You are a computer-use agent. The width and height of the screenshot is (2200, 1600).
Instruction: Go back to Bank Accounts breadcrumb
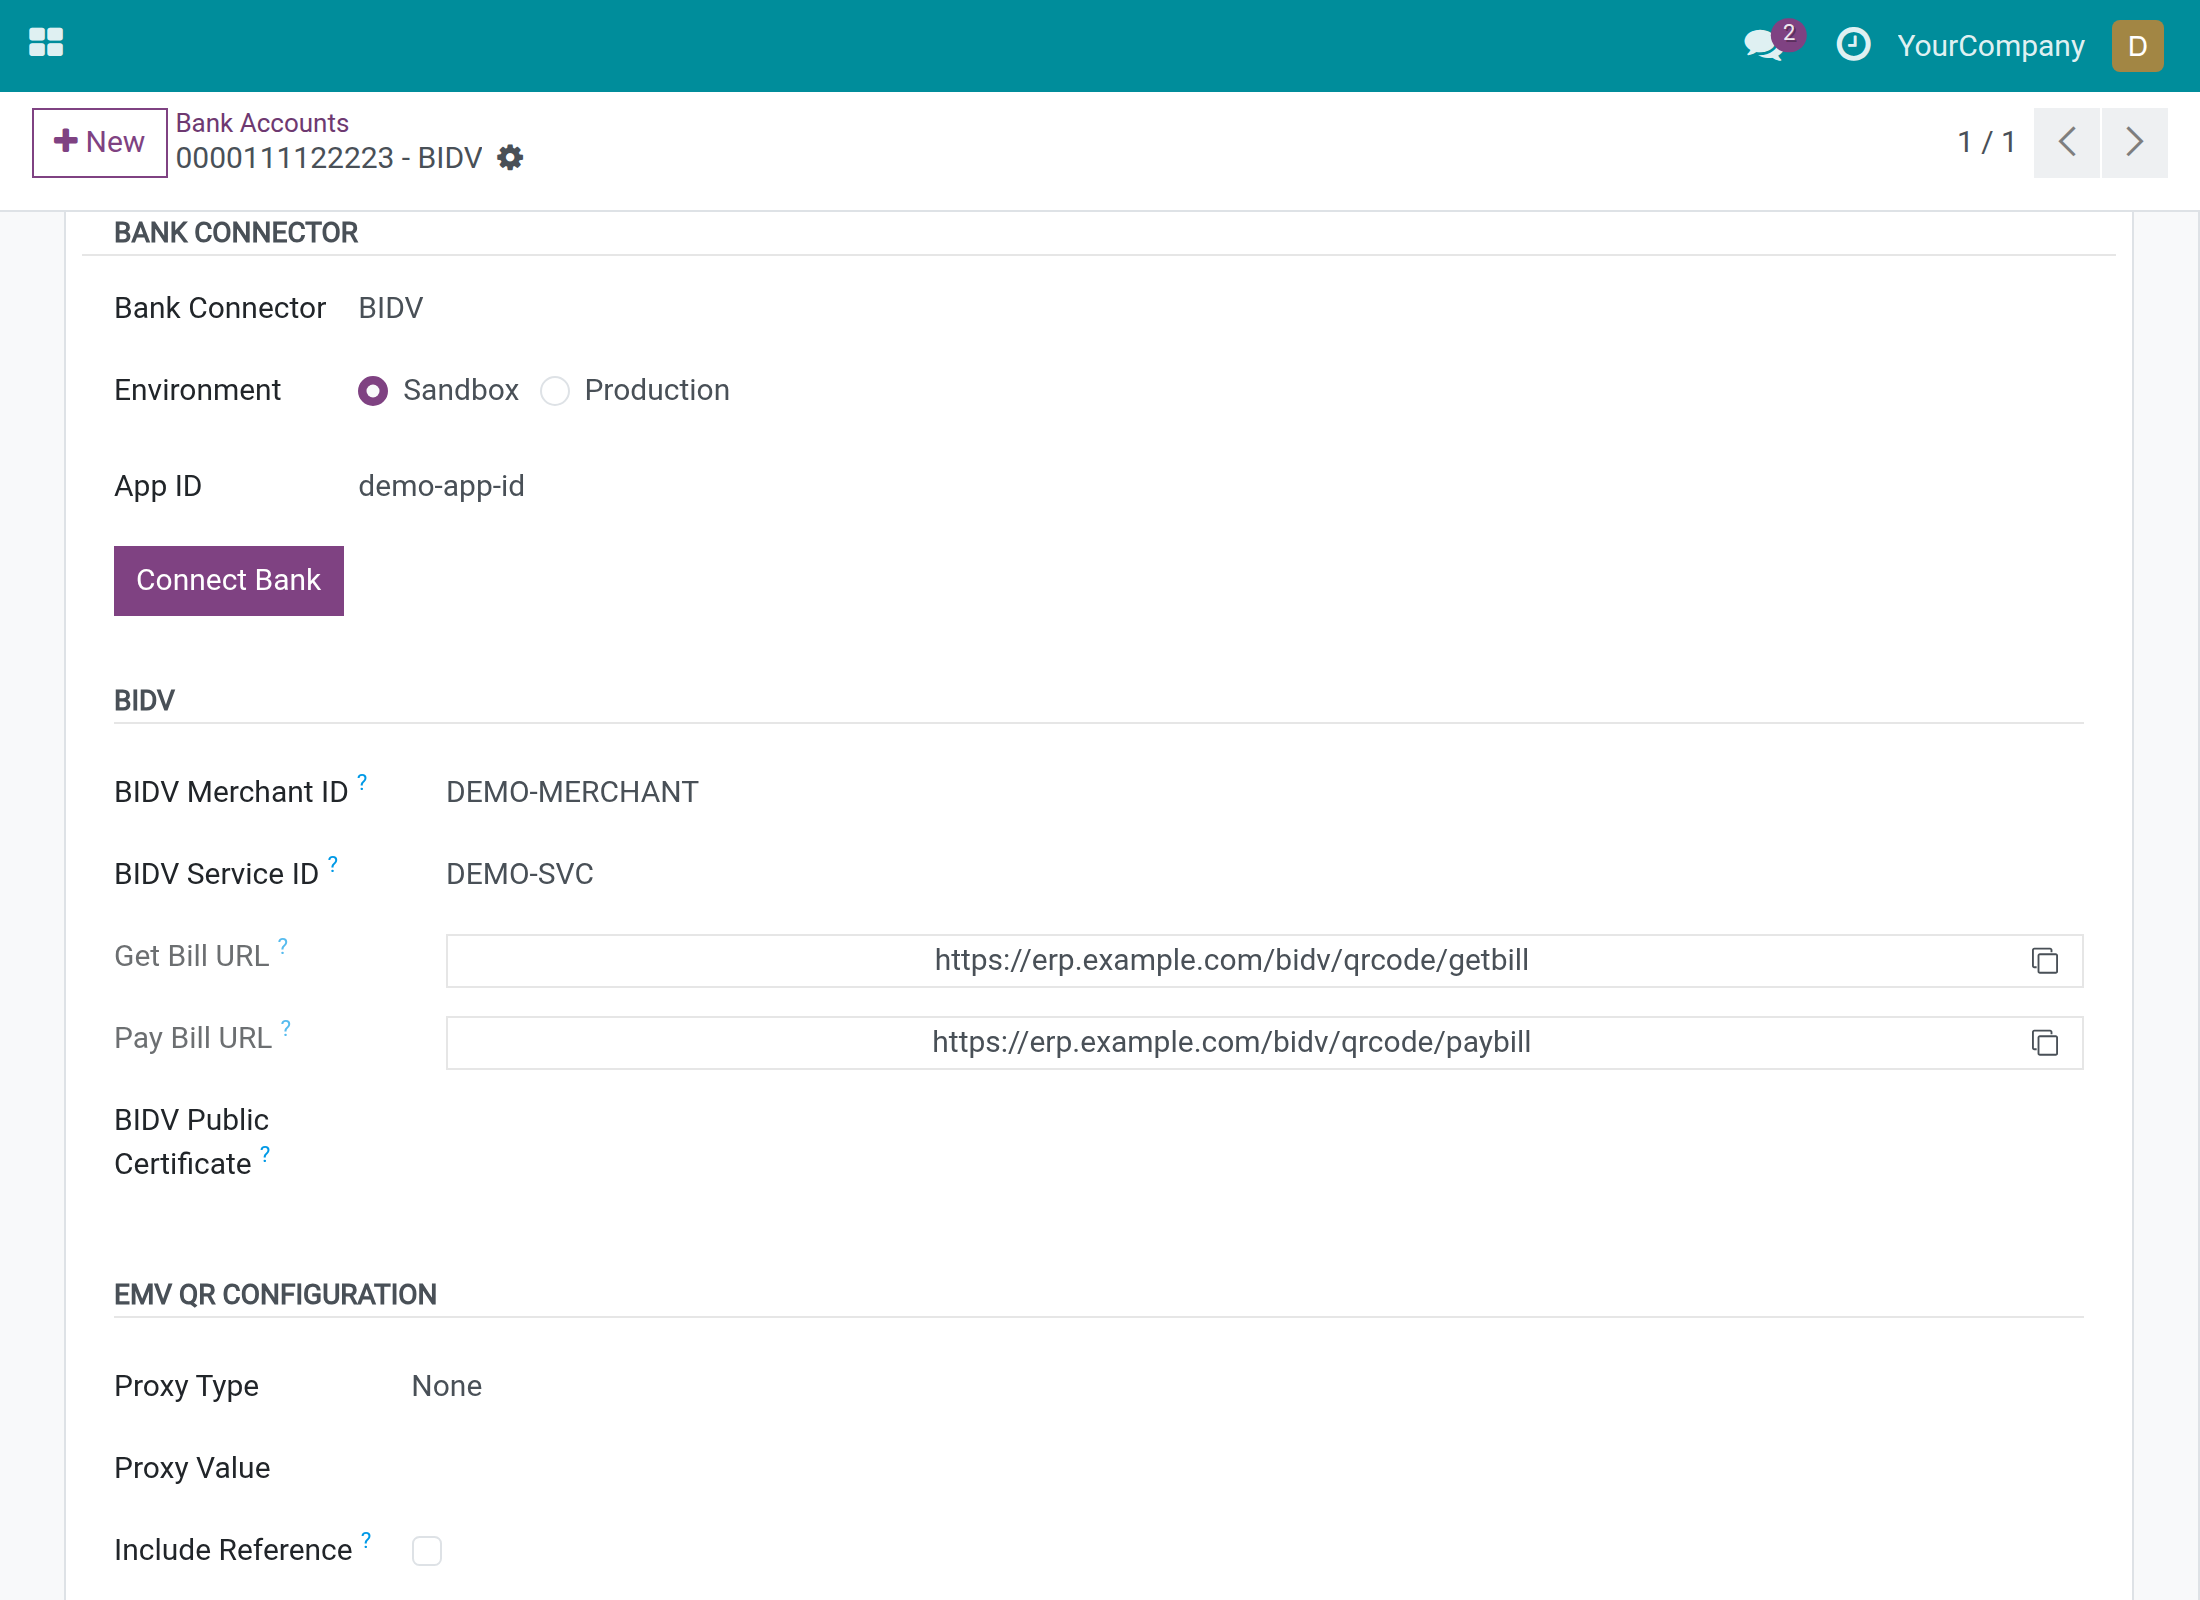[x=262, y=123]
